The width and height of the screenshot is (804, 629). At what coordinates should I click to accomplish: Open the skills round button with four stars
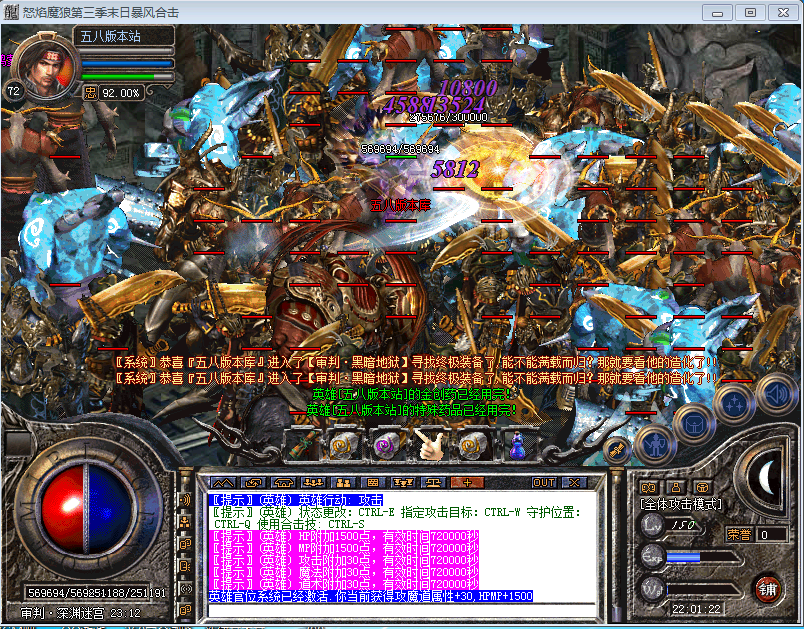735,403
